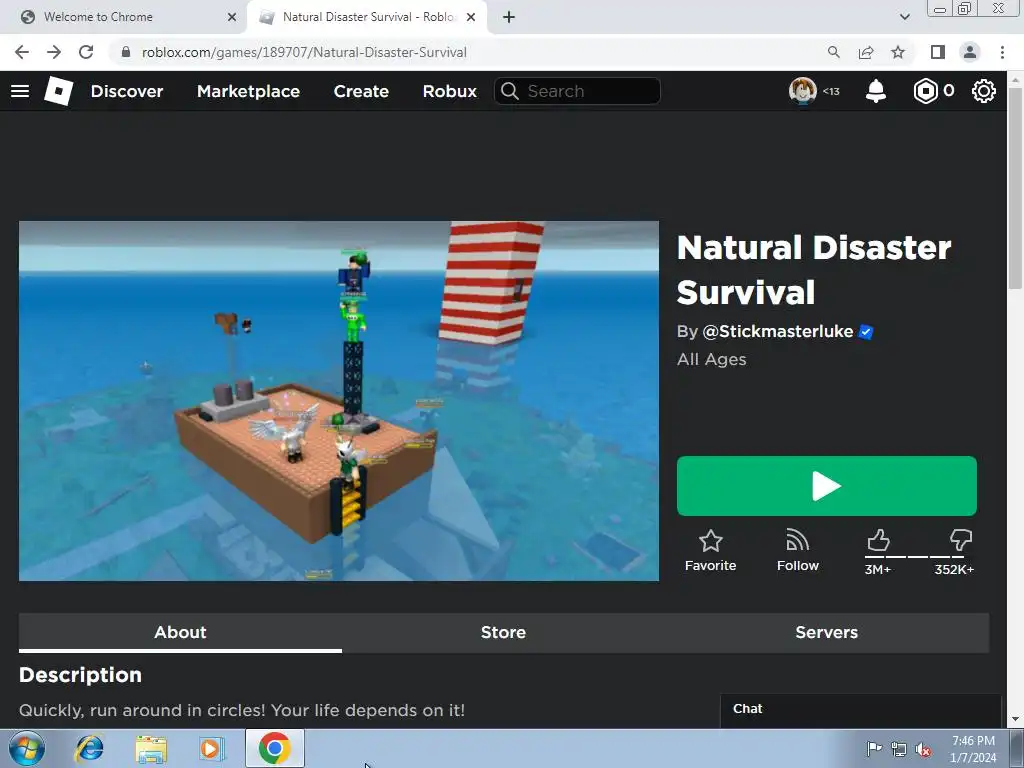Reload the current page
1024x768 pixels.
pyautogui.click(x=86, y=52)
